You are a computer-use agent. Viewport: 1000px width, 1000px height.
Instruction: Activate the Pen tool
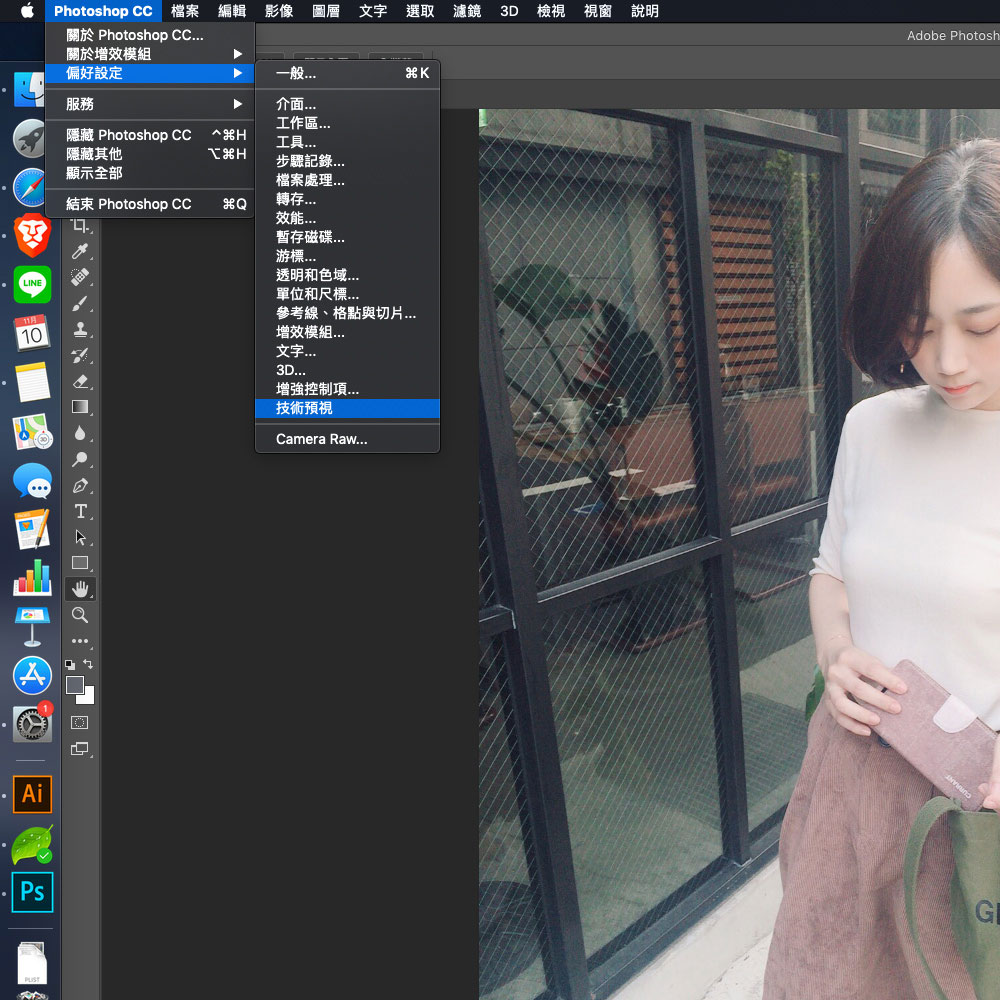click(x=80, y=485)
